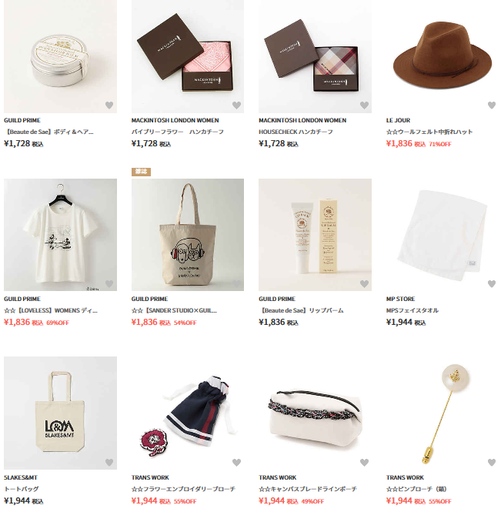Favorite the Beaute de Sae body cream tin

point(109,105)
